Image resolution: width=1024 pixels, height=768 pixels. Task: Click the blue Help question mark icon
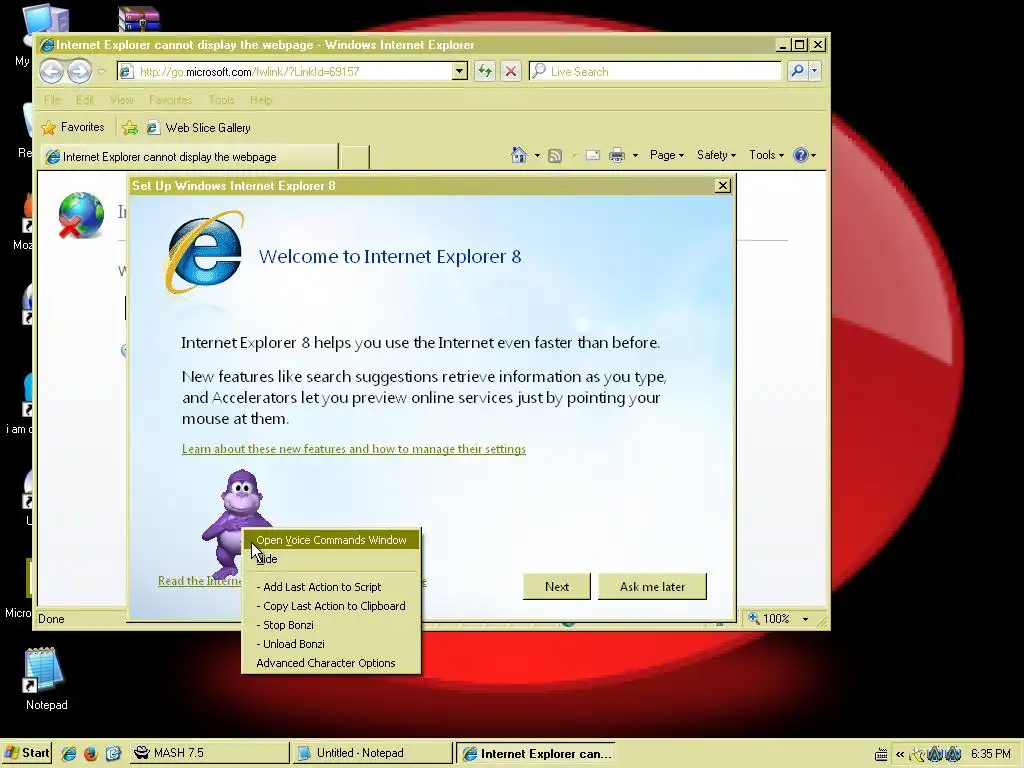[801, 155]
